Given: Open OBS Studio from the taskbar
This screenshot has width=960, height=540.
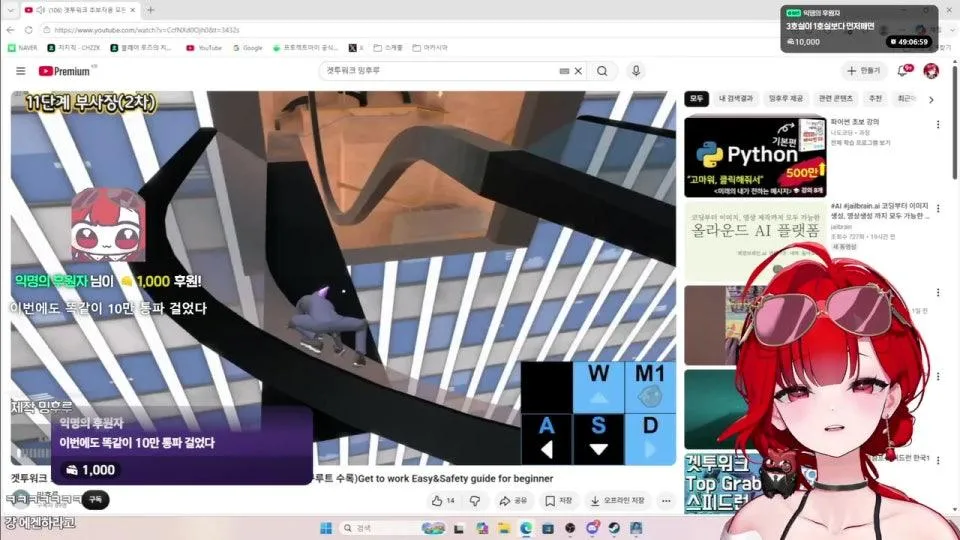Looking at the screenshot, I should coord(570,528).
